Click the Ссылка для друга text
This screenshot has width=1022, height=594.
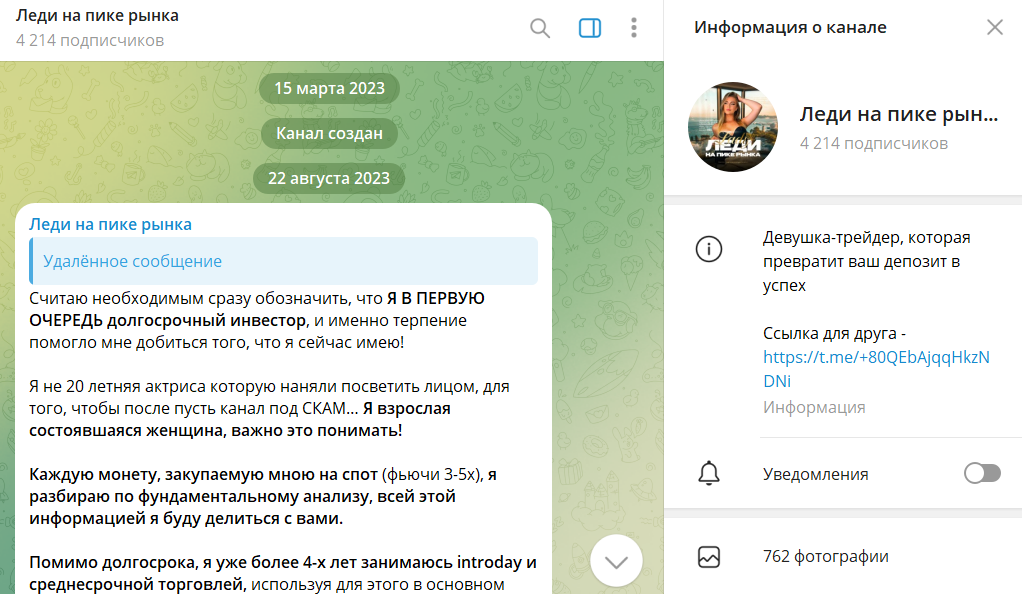click(834, 333)
